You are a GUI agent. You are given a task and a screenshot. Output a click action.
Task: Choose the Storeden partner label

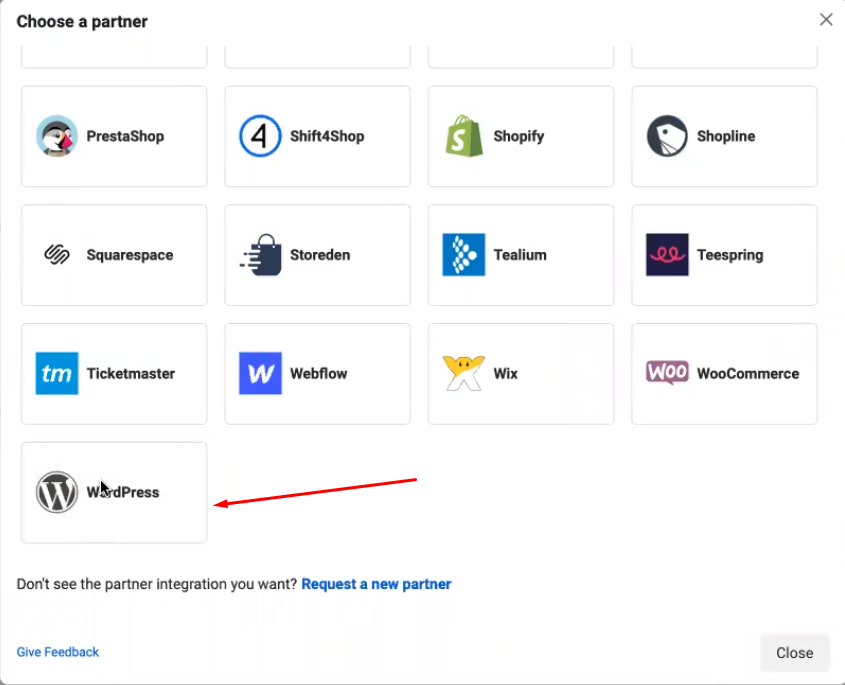point(320,255)
